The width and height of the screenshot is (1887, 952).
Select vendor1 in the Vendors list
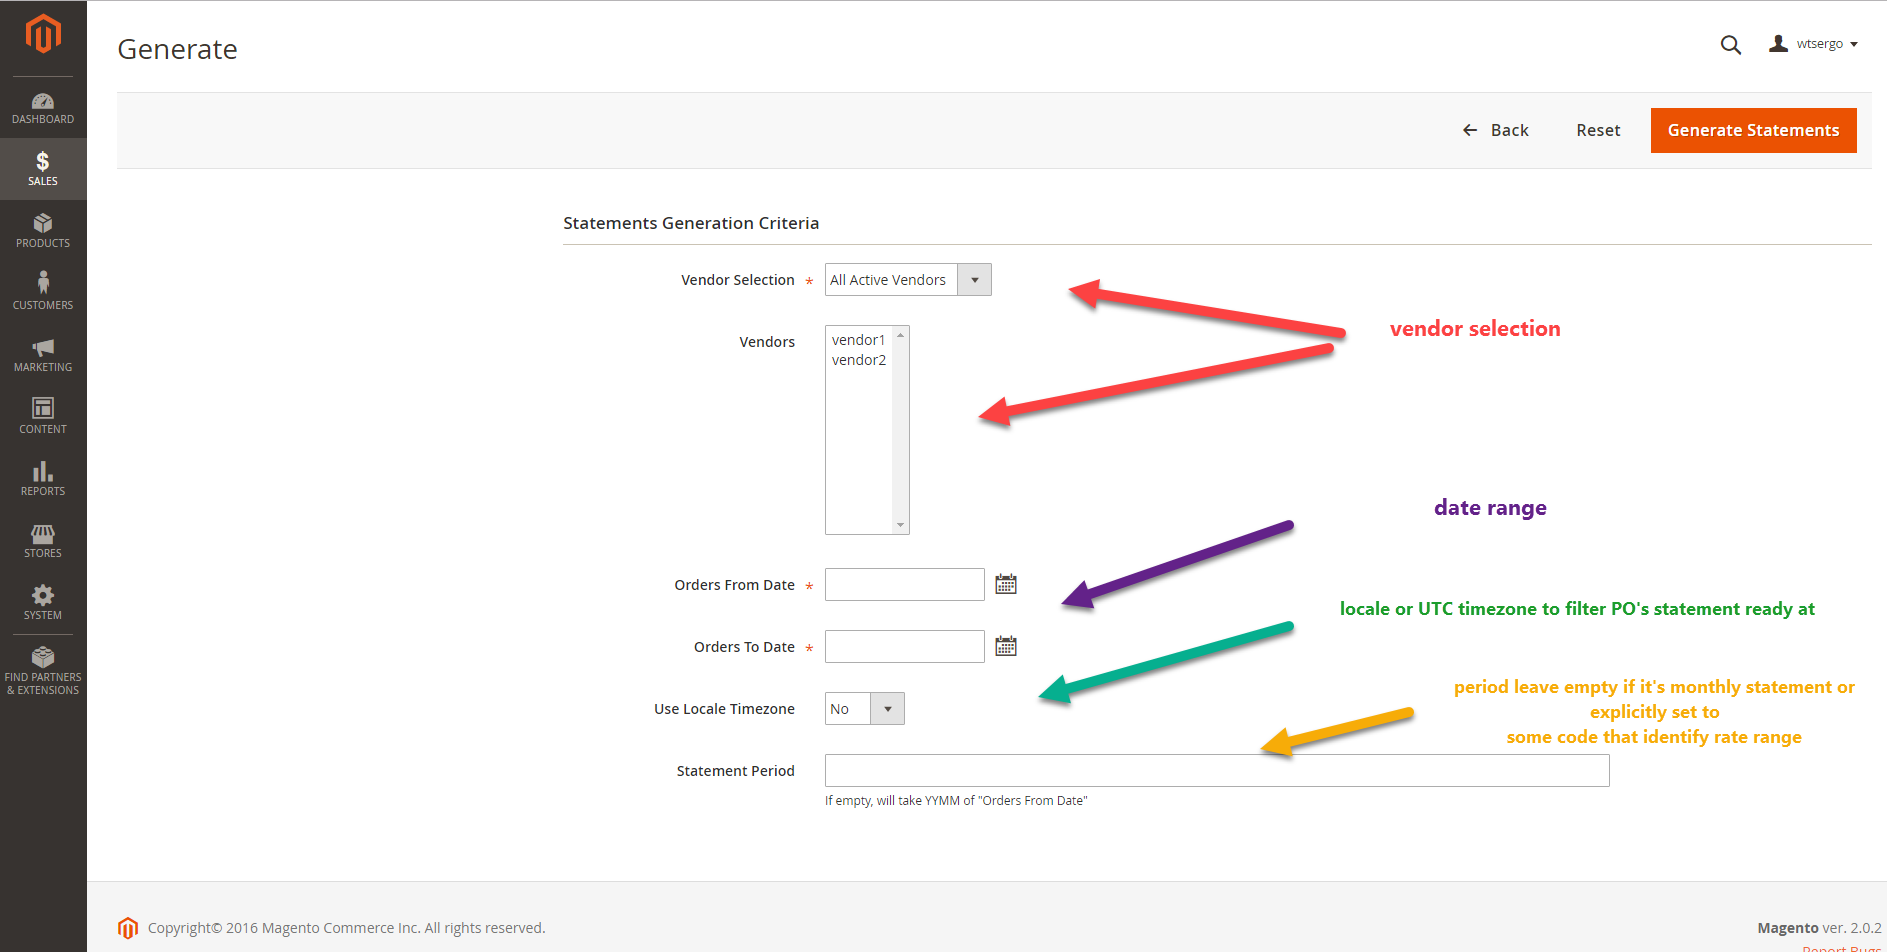[859, 340]
